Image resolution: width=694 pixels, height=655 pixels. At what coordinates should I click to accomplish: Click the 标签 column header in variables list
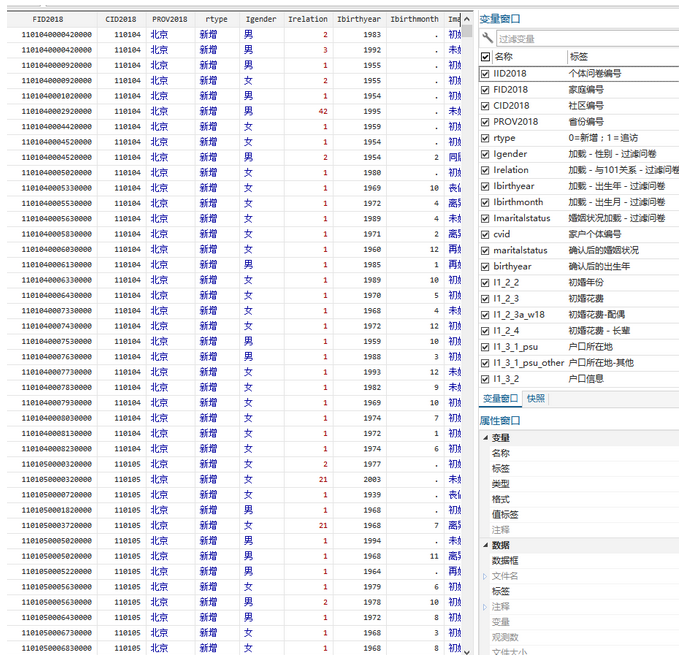tap(623, 57)
